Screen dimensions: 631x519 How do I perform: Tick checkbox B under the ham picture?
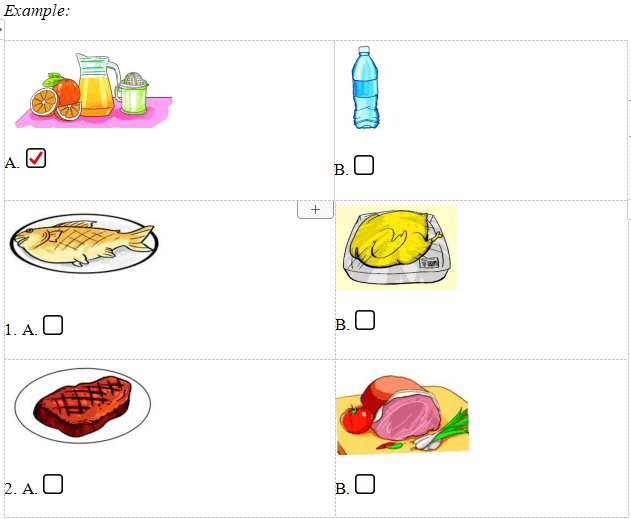coord(365,484)
